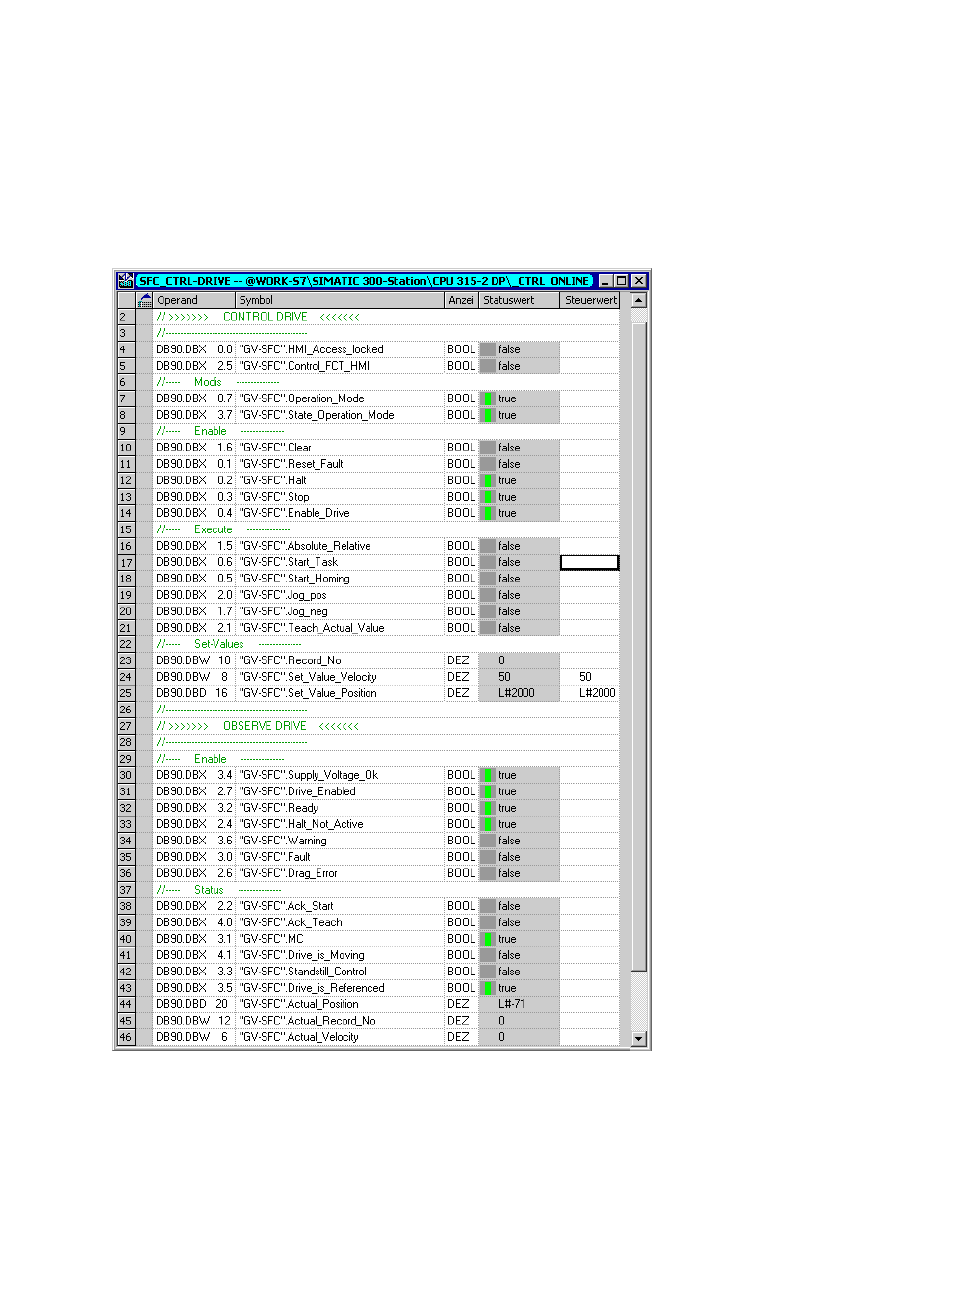Click the scroll down arrow of the table
The height and width of the screenshot is (1307, 954).
pos(639,1038)
